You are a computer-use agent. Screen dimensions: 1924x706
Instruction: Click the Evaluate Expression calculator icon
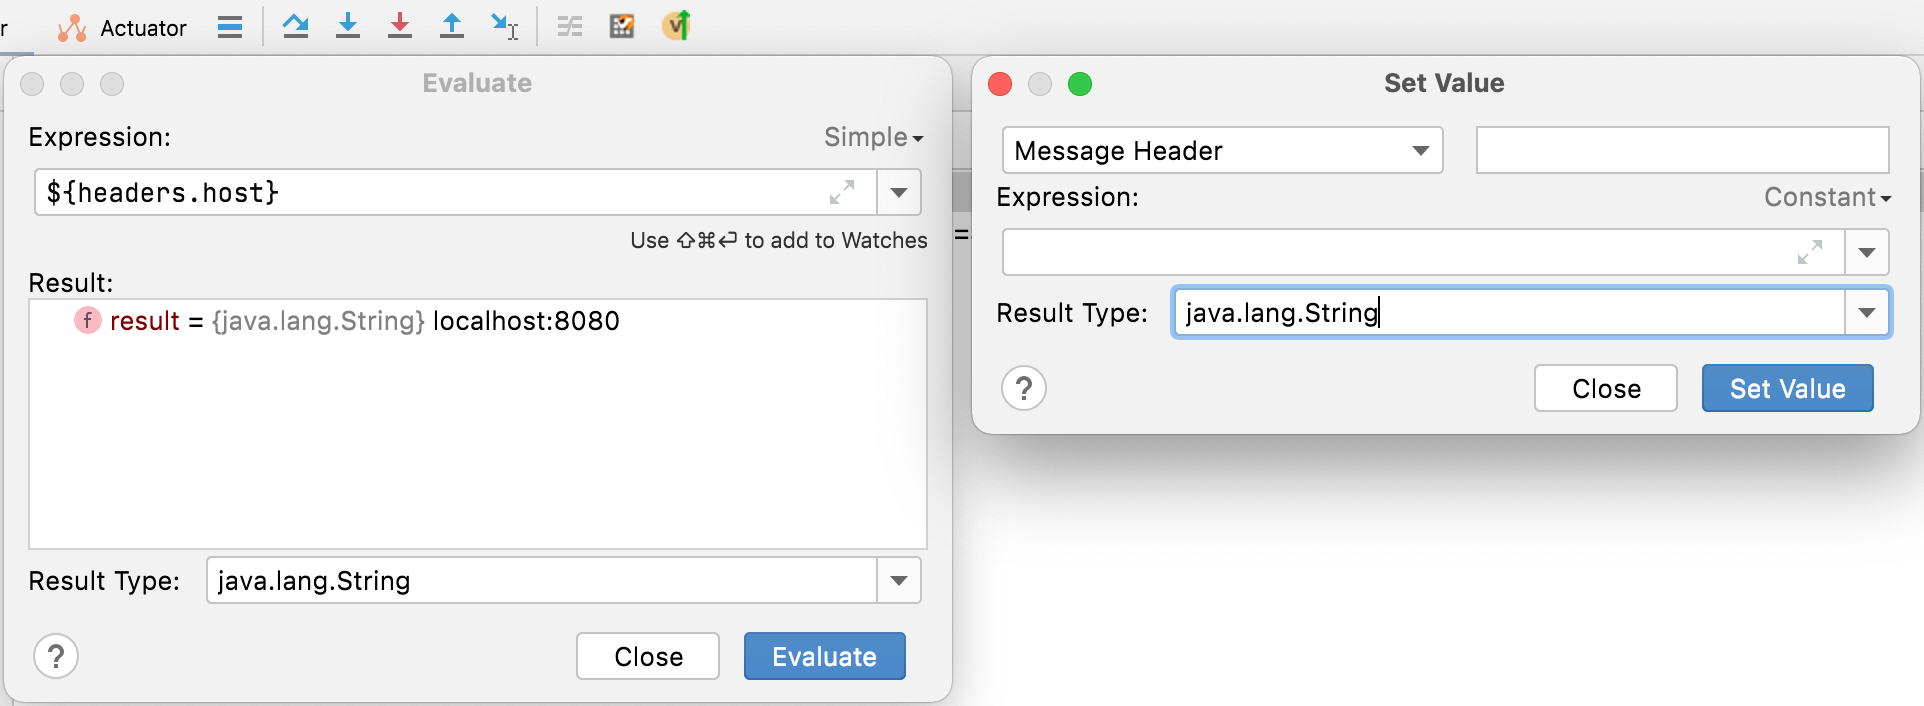(x=622, y=26)
